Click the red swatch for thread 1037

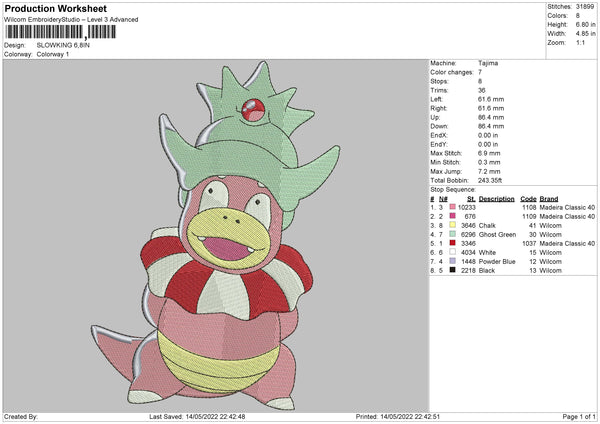pos(453,243)
